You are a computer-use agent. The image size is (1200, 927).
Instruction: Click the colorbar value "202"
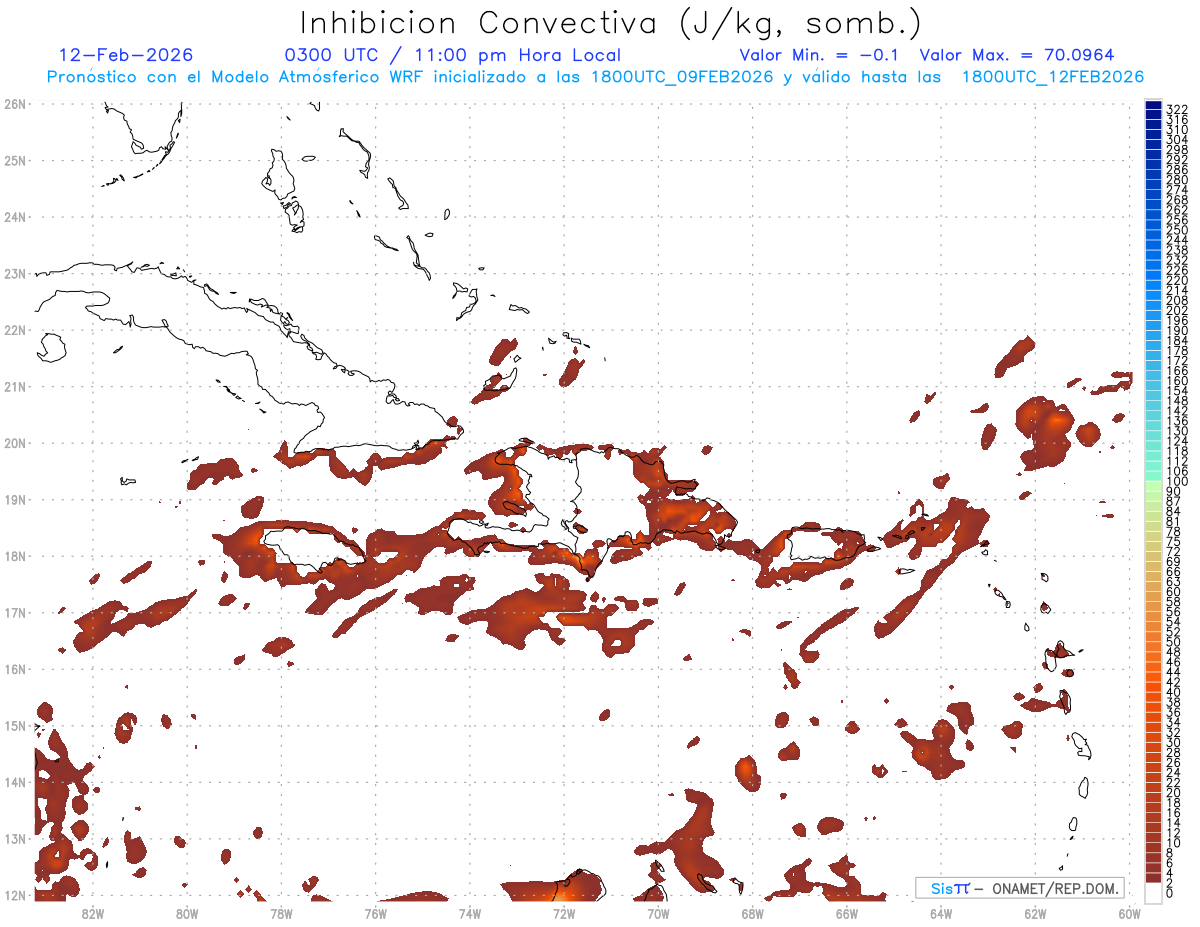[1176, 310]
